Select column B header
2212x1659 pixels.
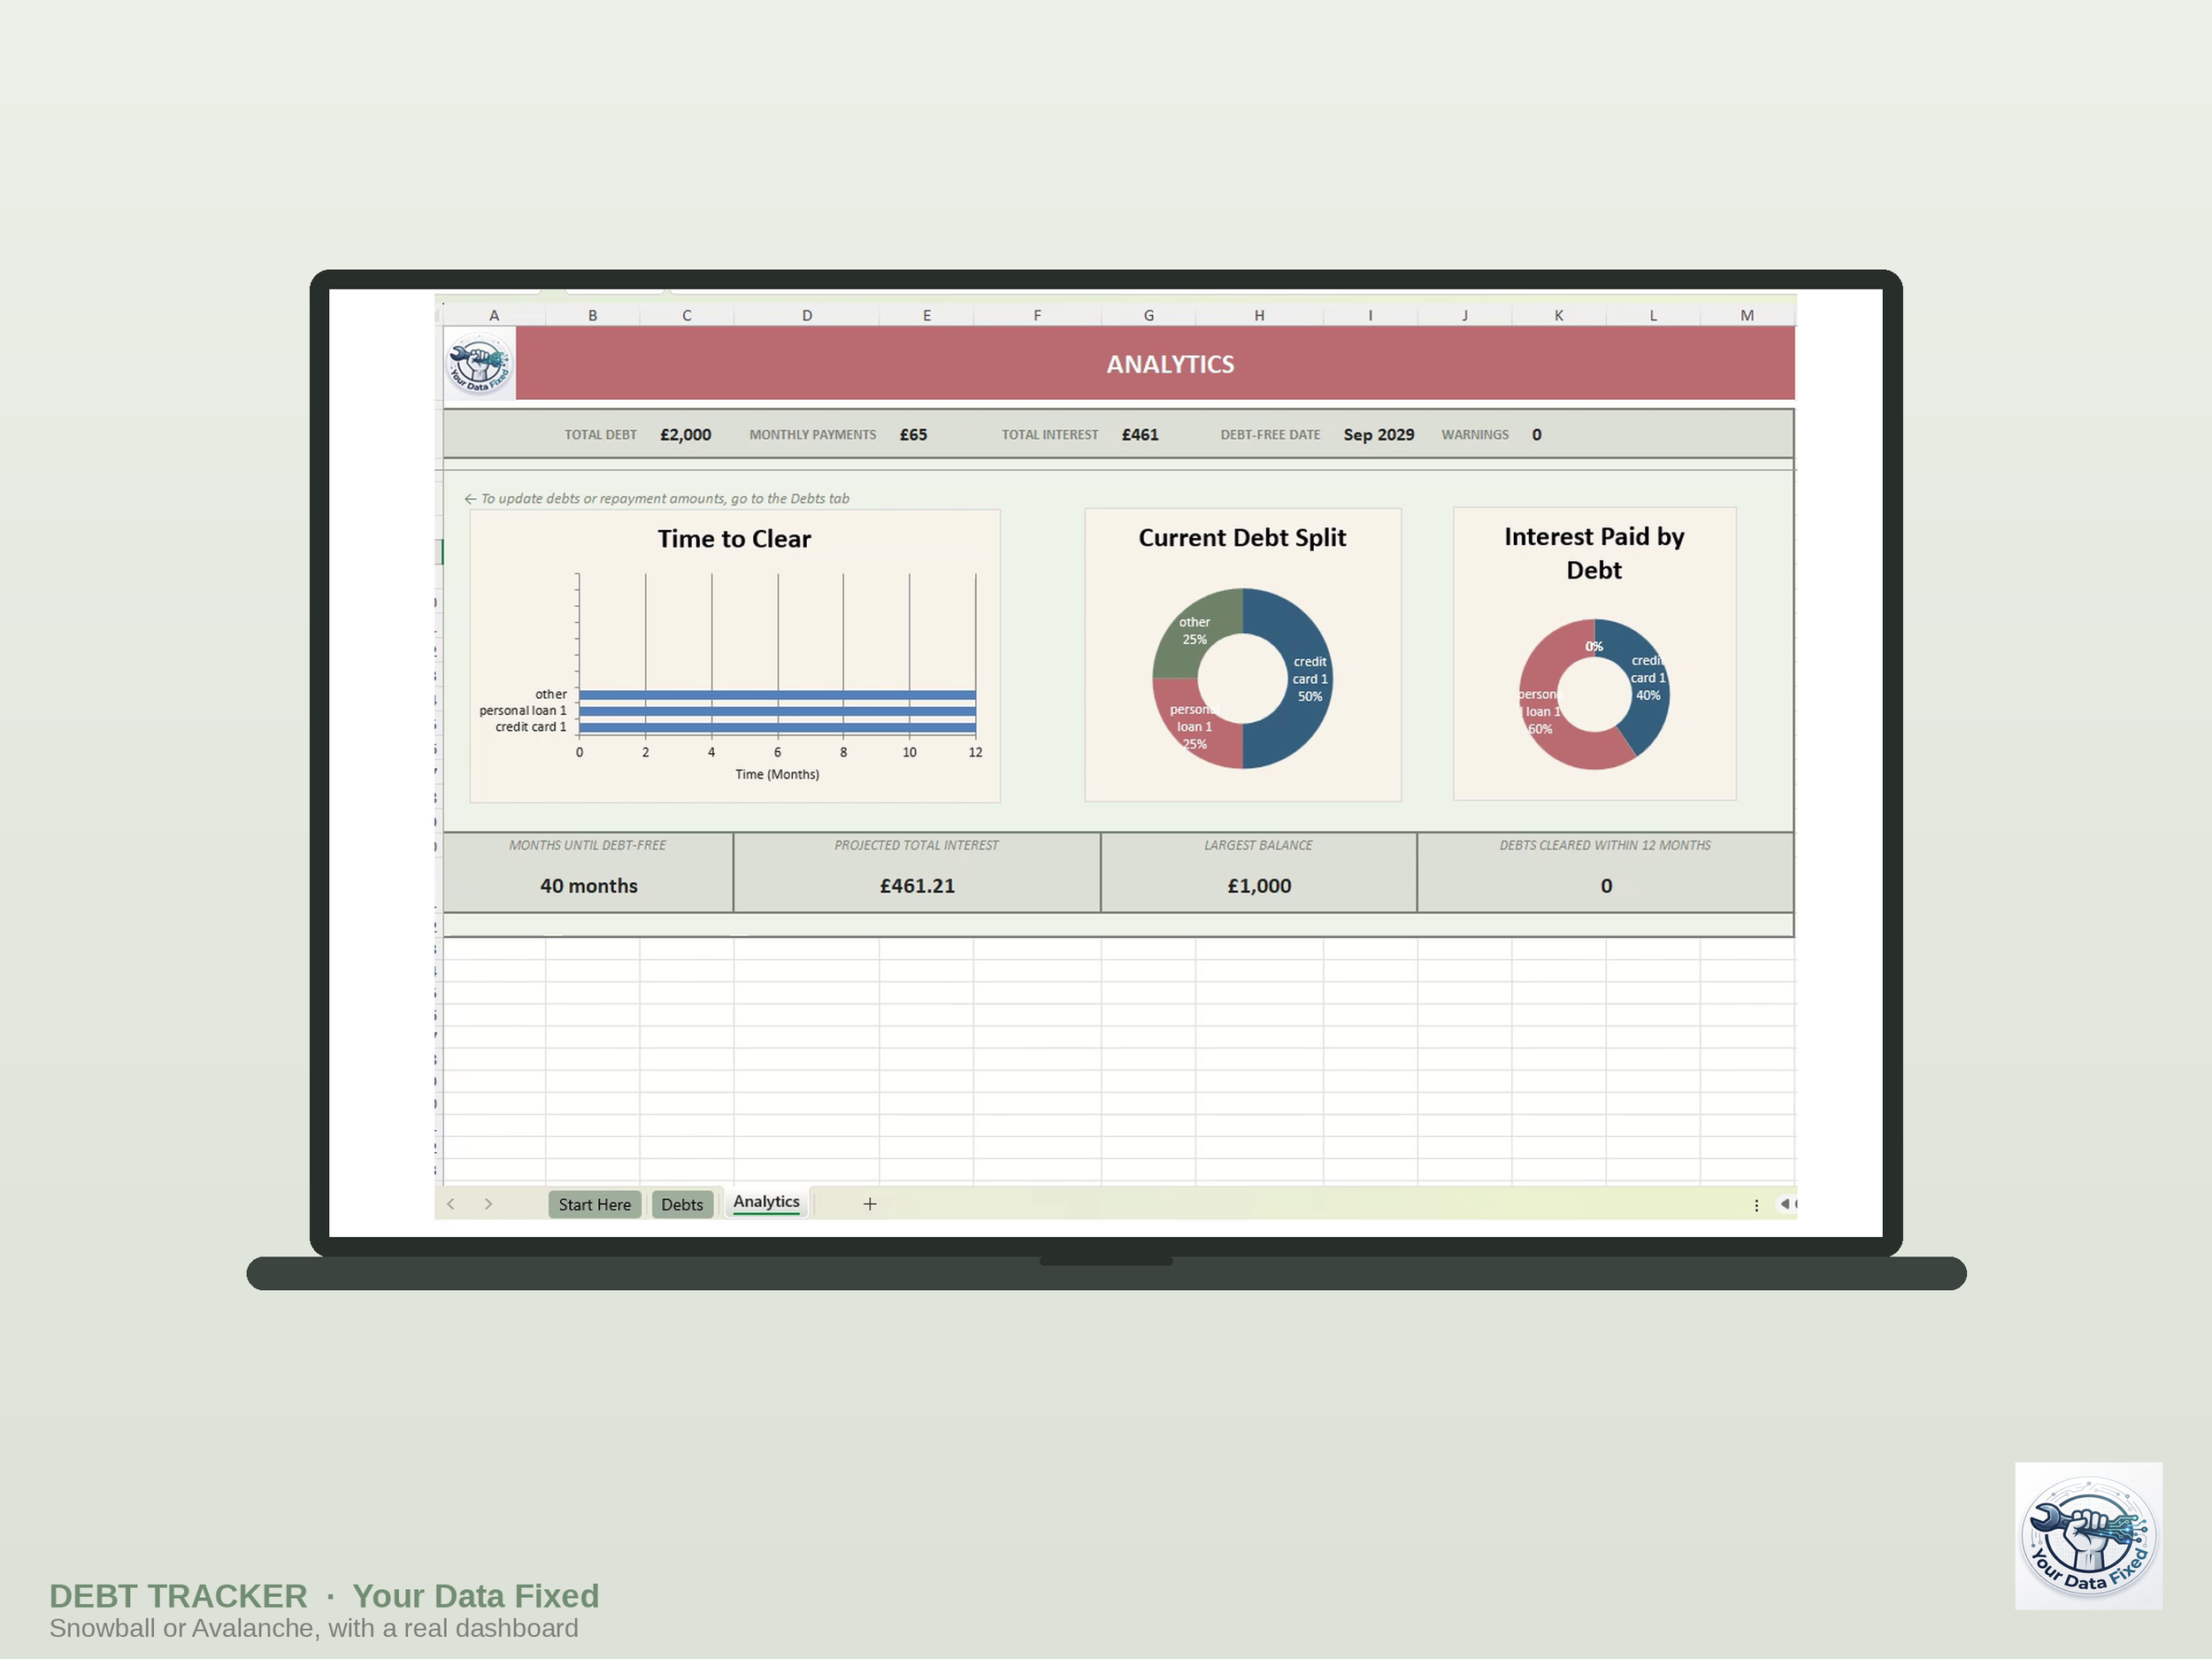pos(593,315)
